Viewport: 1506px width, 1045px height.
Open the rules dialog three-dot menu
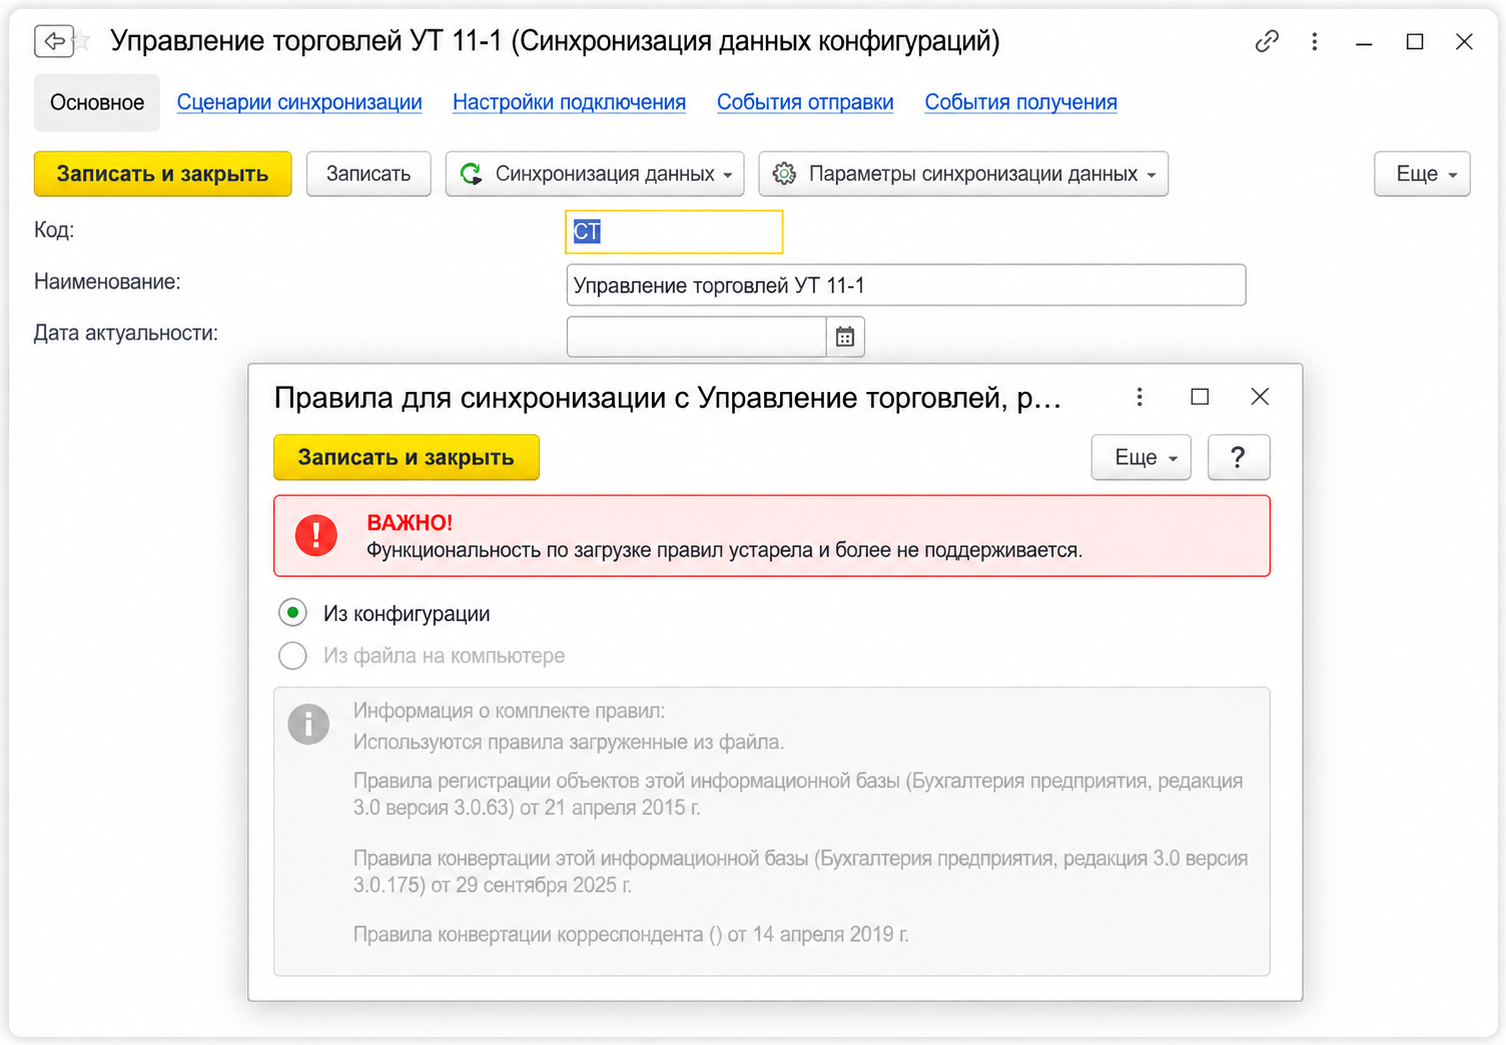click(1139, 397)
